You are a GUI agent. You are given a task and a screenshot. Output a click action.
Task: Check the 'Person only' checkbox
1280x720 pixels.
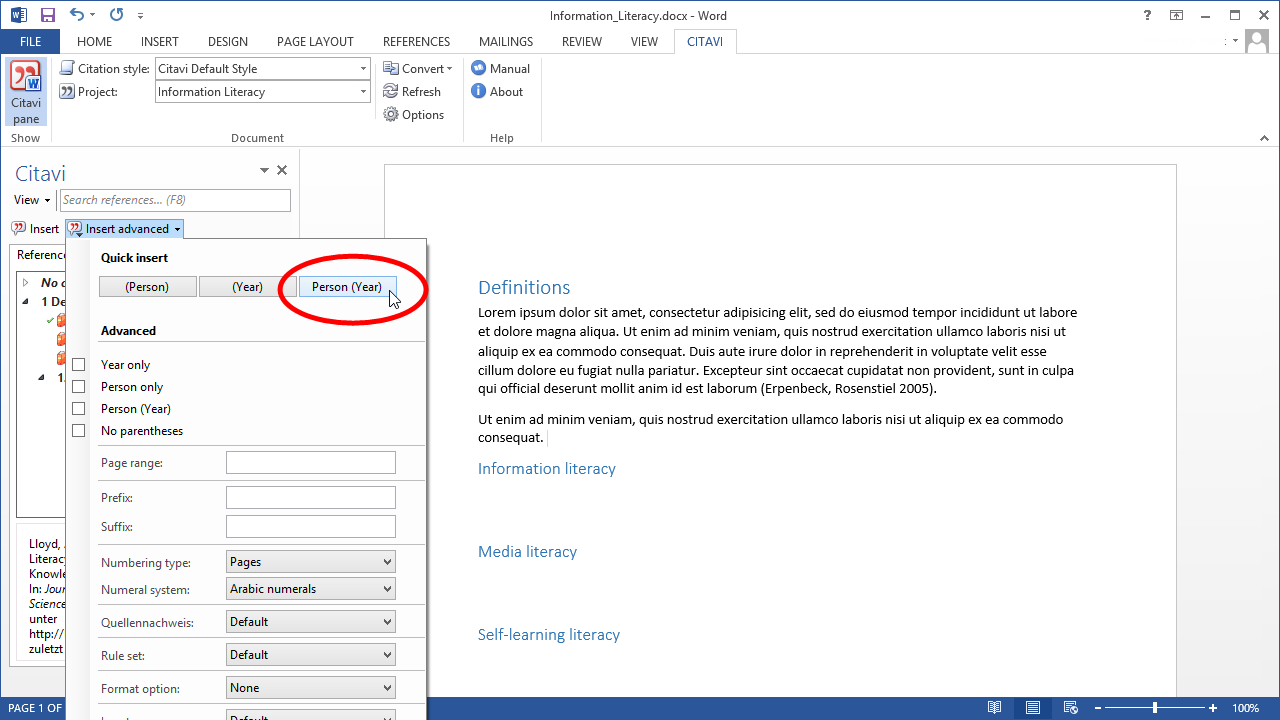pos(79,387)
